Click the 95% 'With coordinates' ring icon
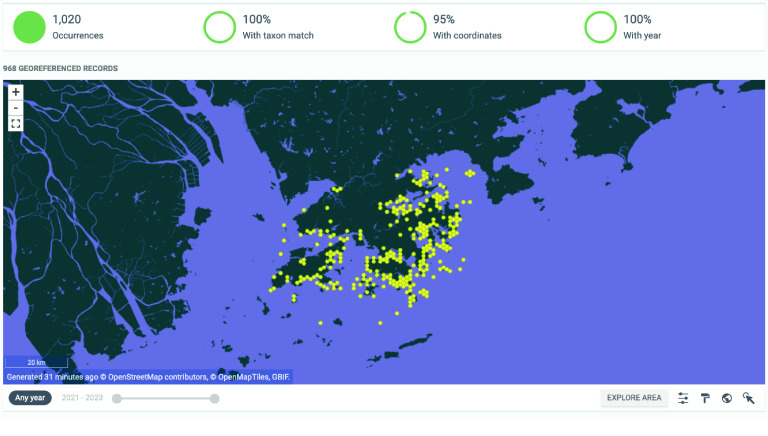Screen dimensions: 768x436 point(409,27)
